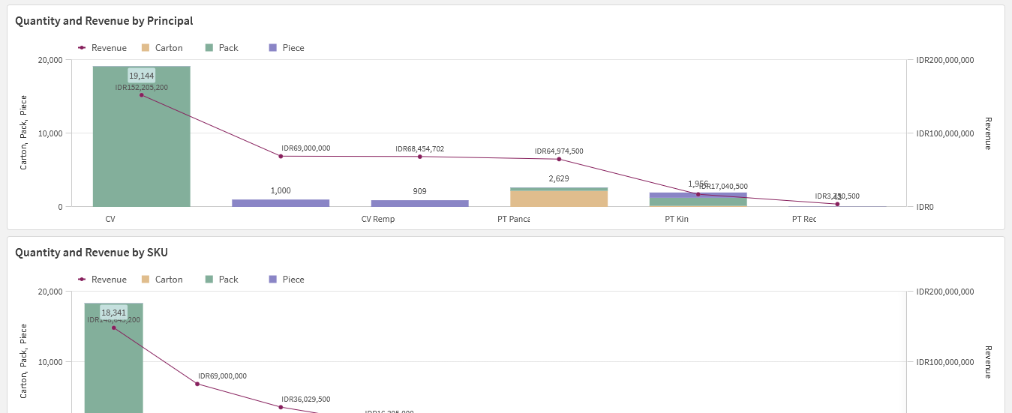Click the 18,341 value label in SKU chart
Viewport: 1012px width, 413px height.
pos(114,312)
